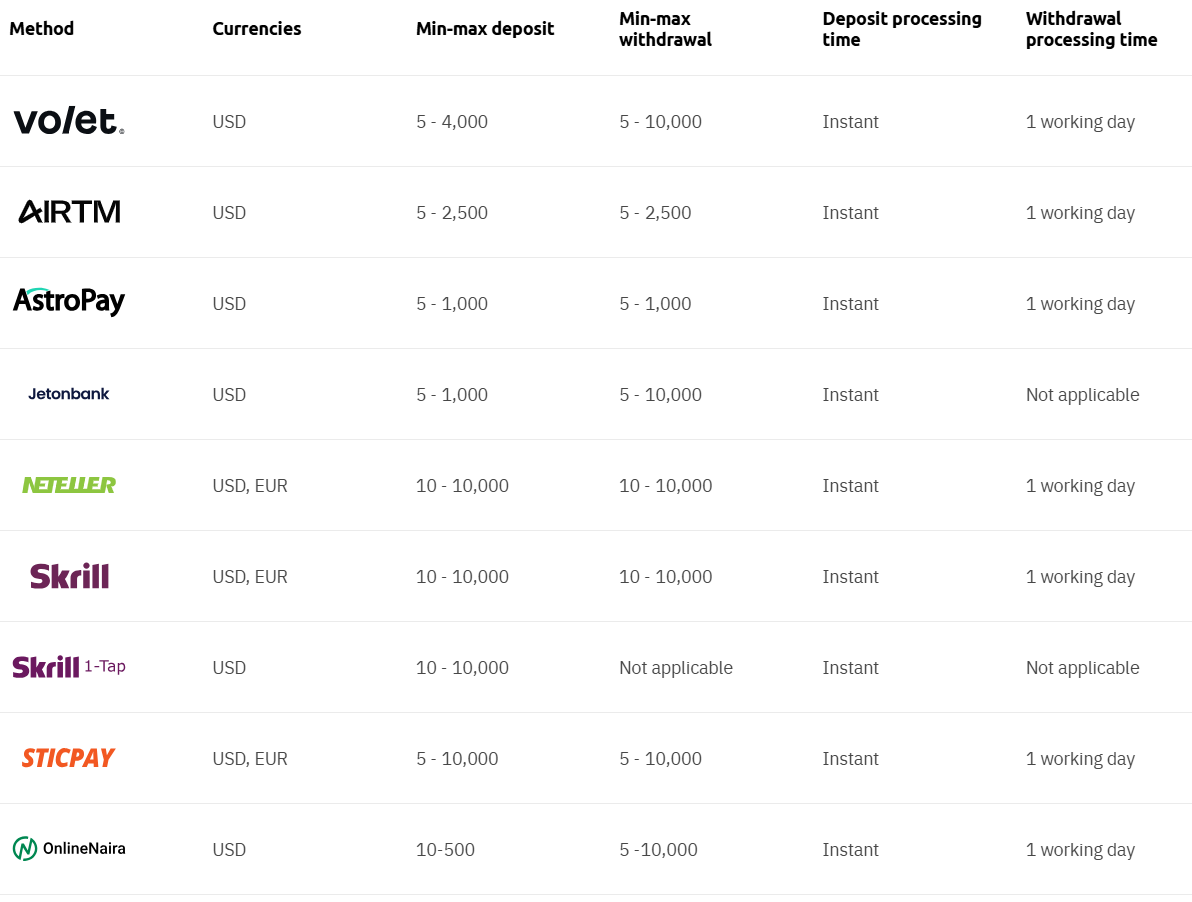Screen dimensions: 1192x902
Task: Select Deposit processing time header
Action: [902, 29]
